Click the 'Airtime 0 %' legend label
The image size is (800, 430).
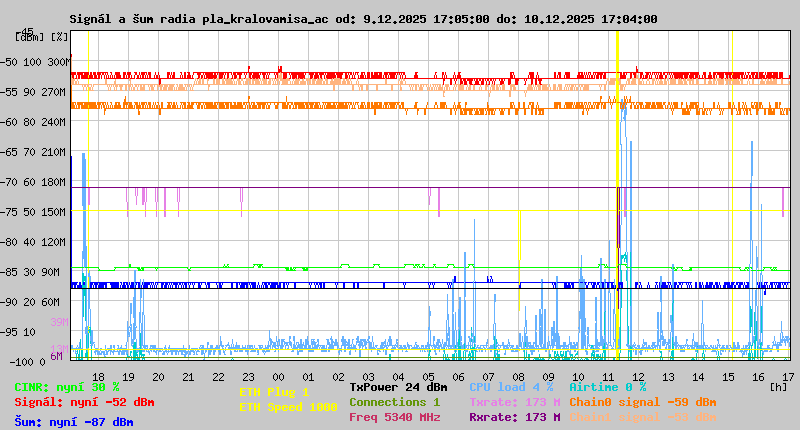point(608,387)
